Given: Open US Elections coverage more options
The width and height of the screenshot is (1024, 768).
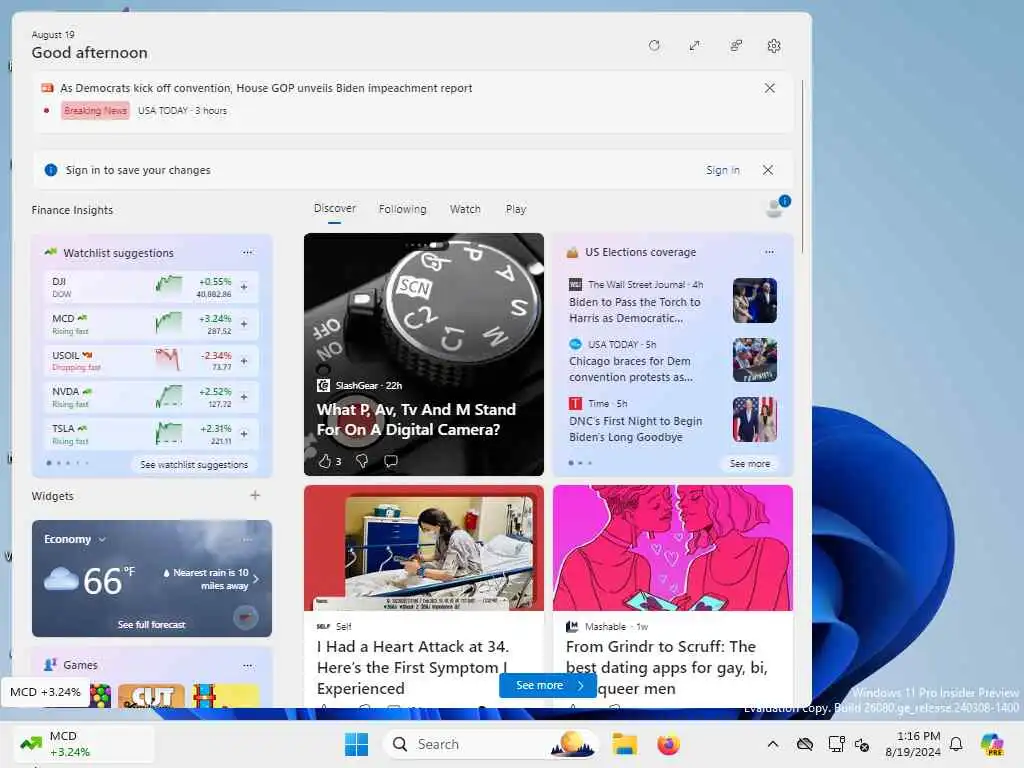Looking at the screenshot, I should click(769, 252).
